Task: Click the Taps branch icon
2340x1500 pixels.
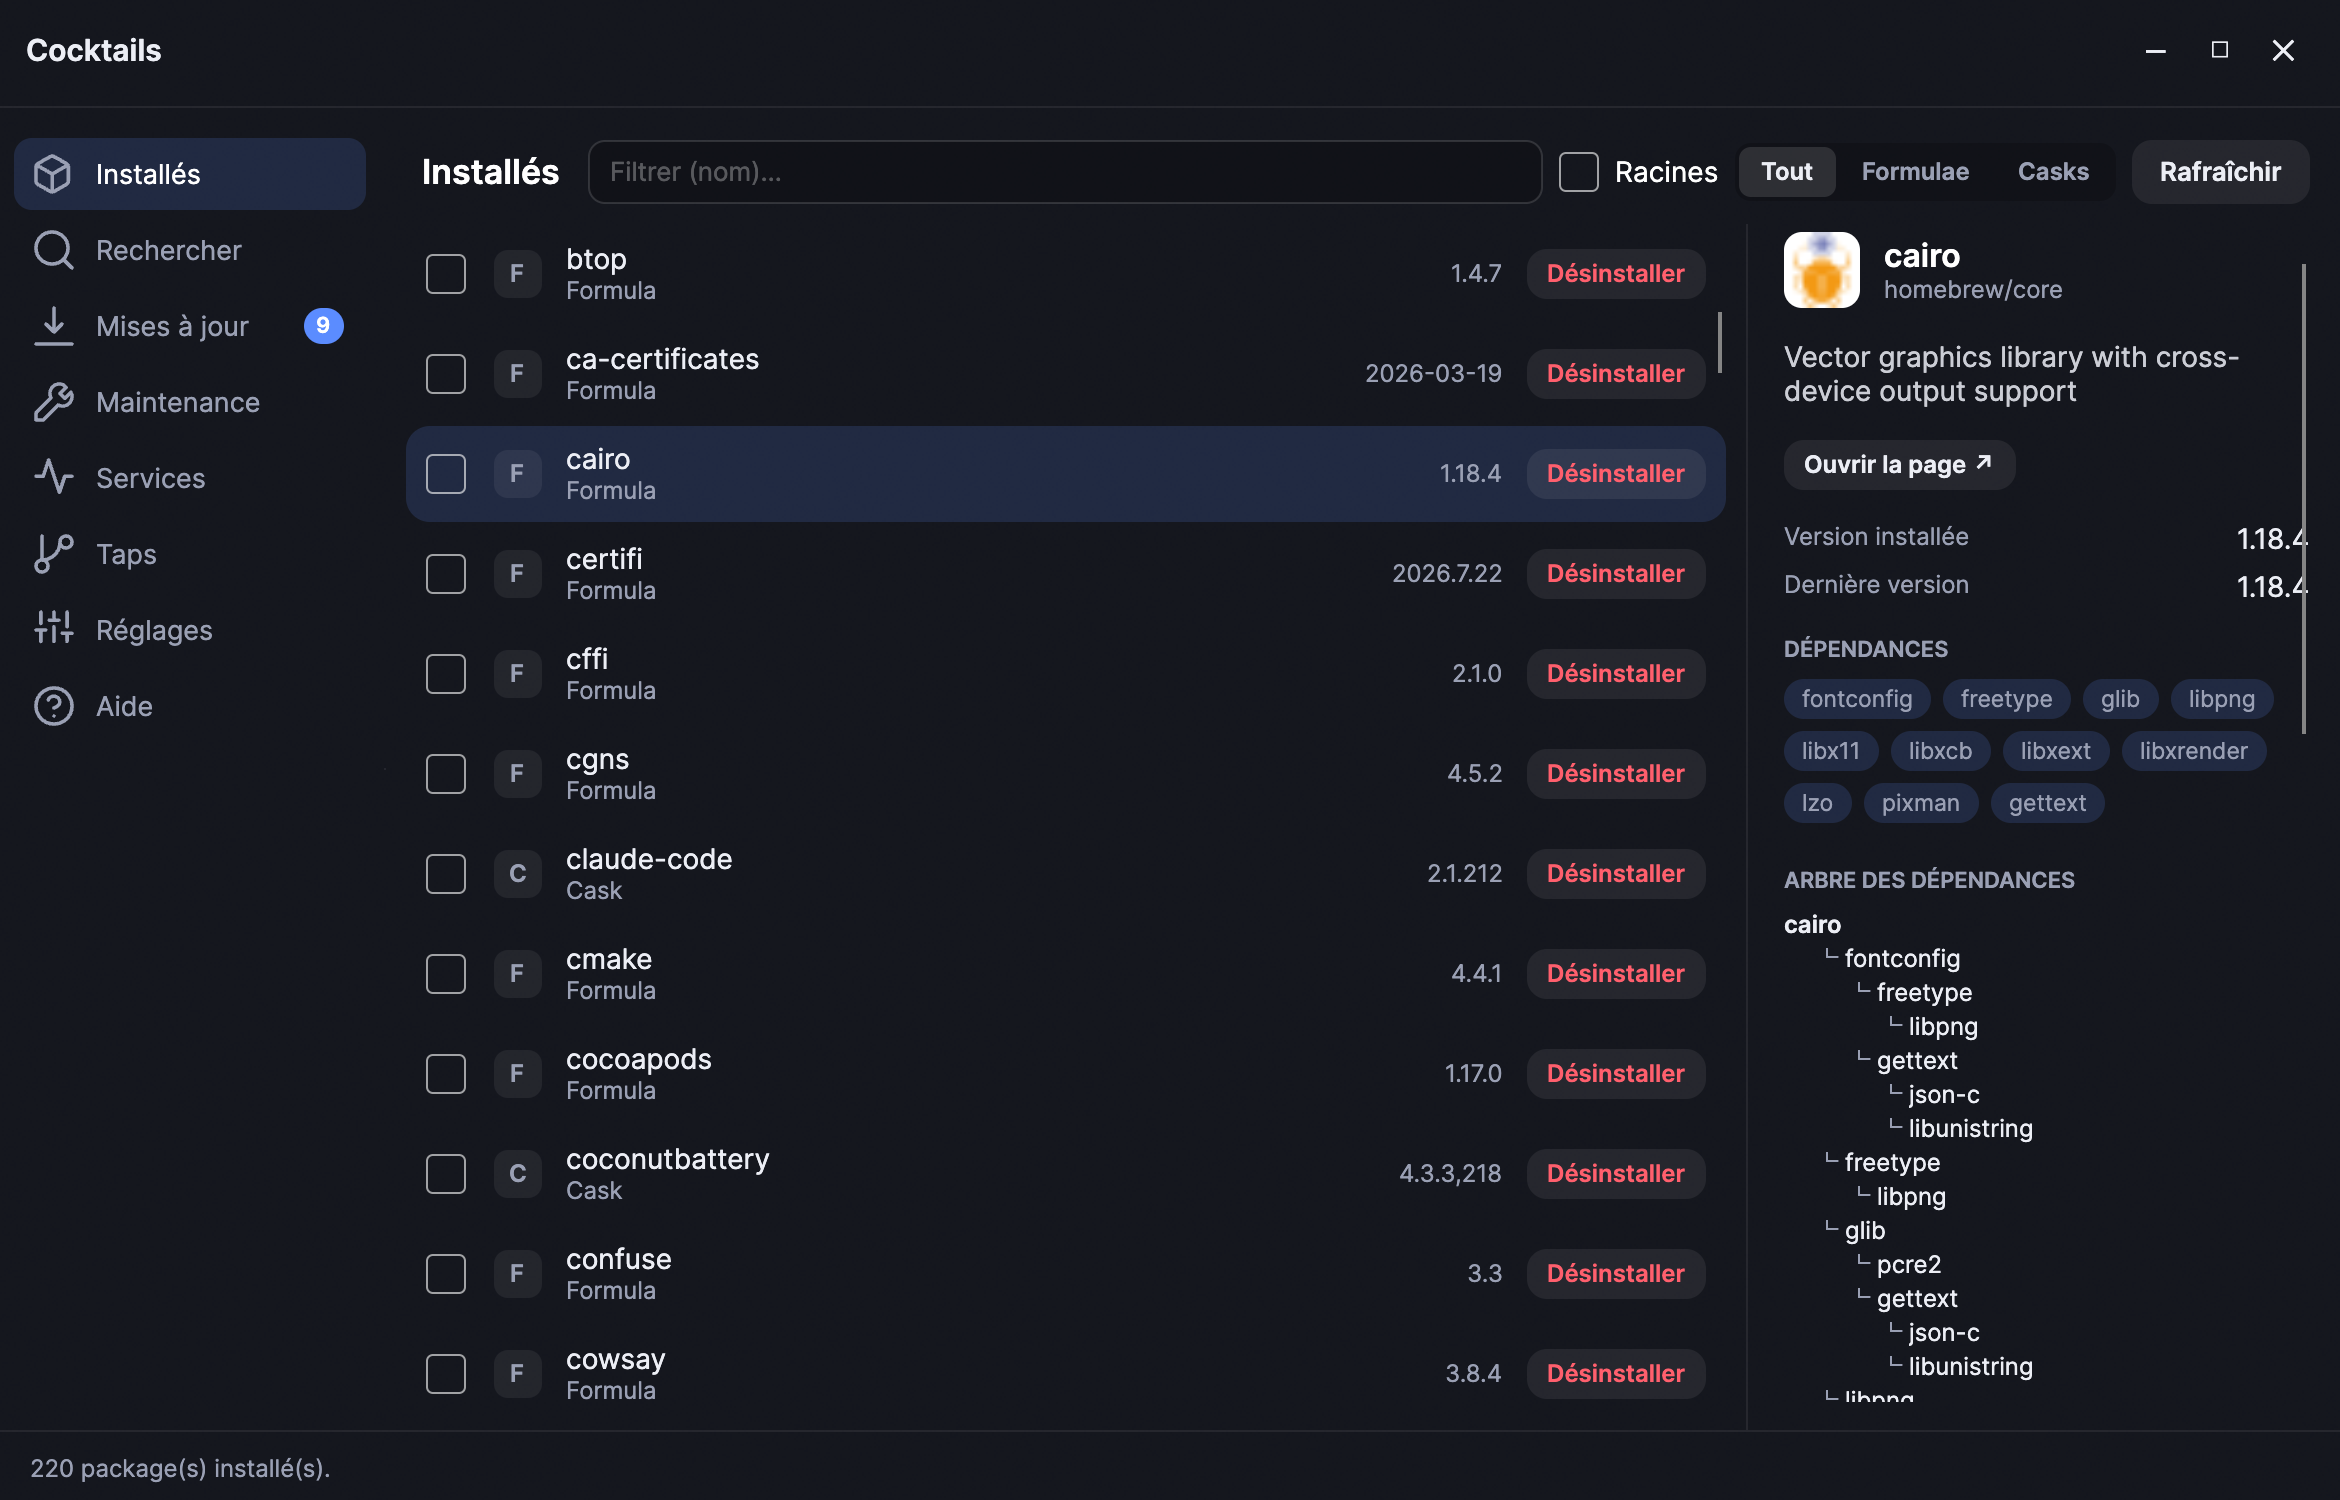Action: coord(53,554)
